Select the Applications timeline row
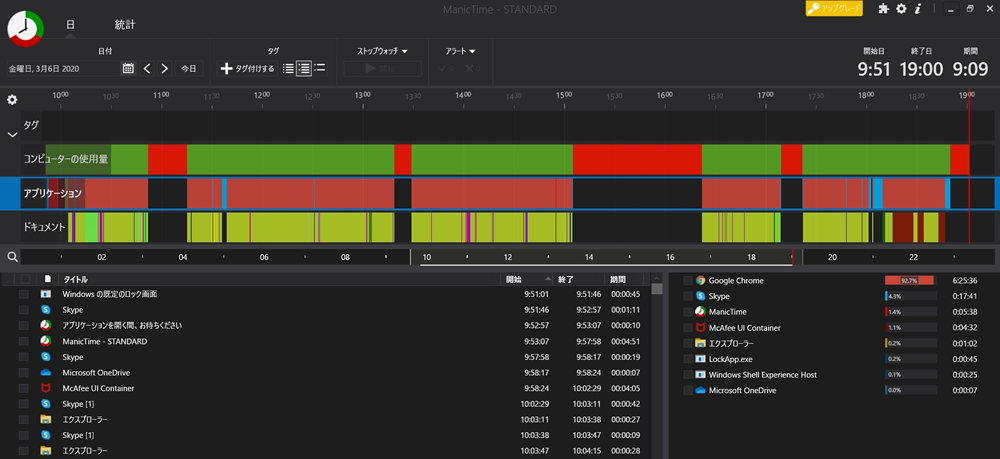The image size is (1000, 459). 507,193
